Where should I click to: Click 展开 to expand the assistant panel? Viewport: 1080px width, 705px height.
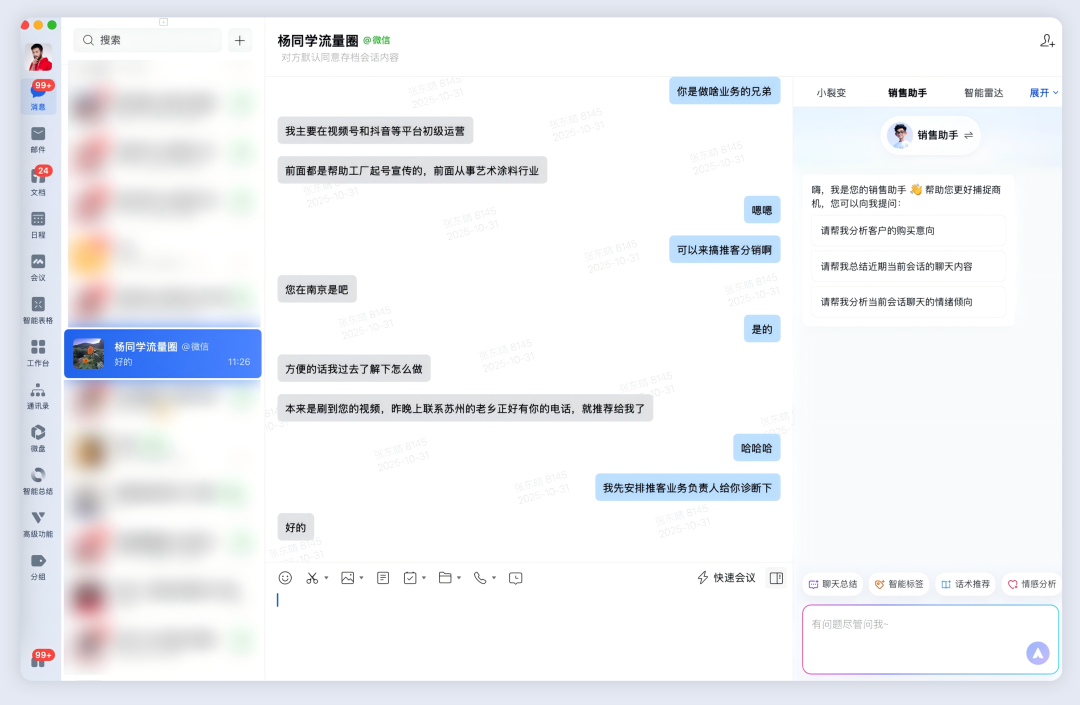[x=1038, y=92]
